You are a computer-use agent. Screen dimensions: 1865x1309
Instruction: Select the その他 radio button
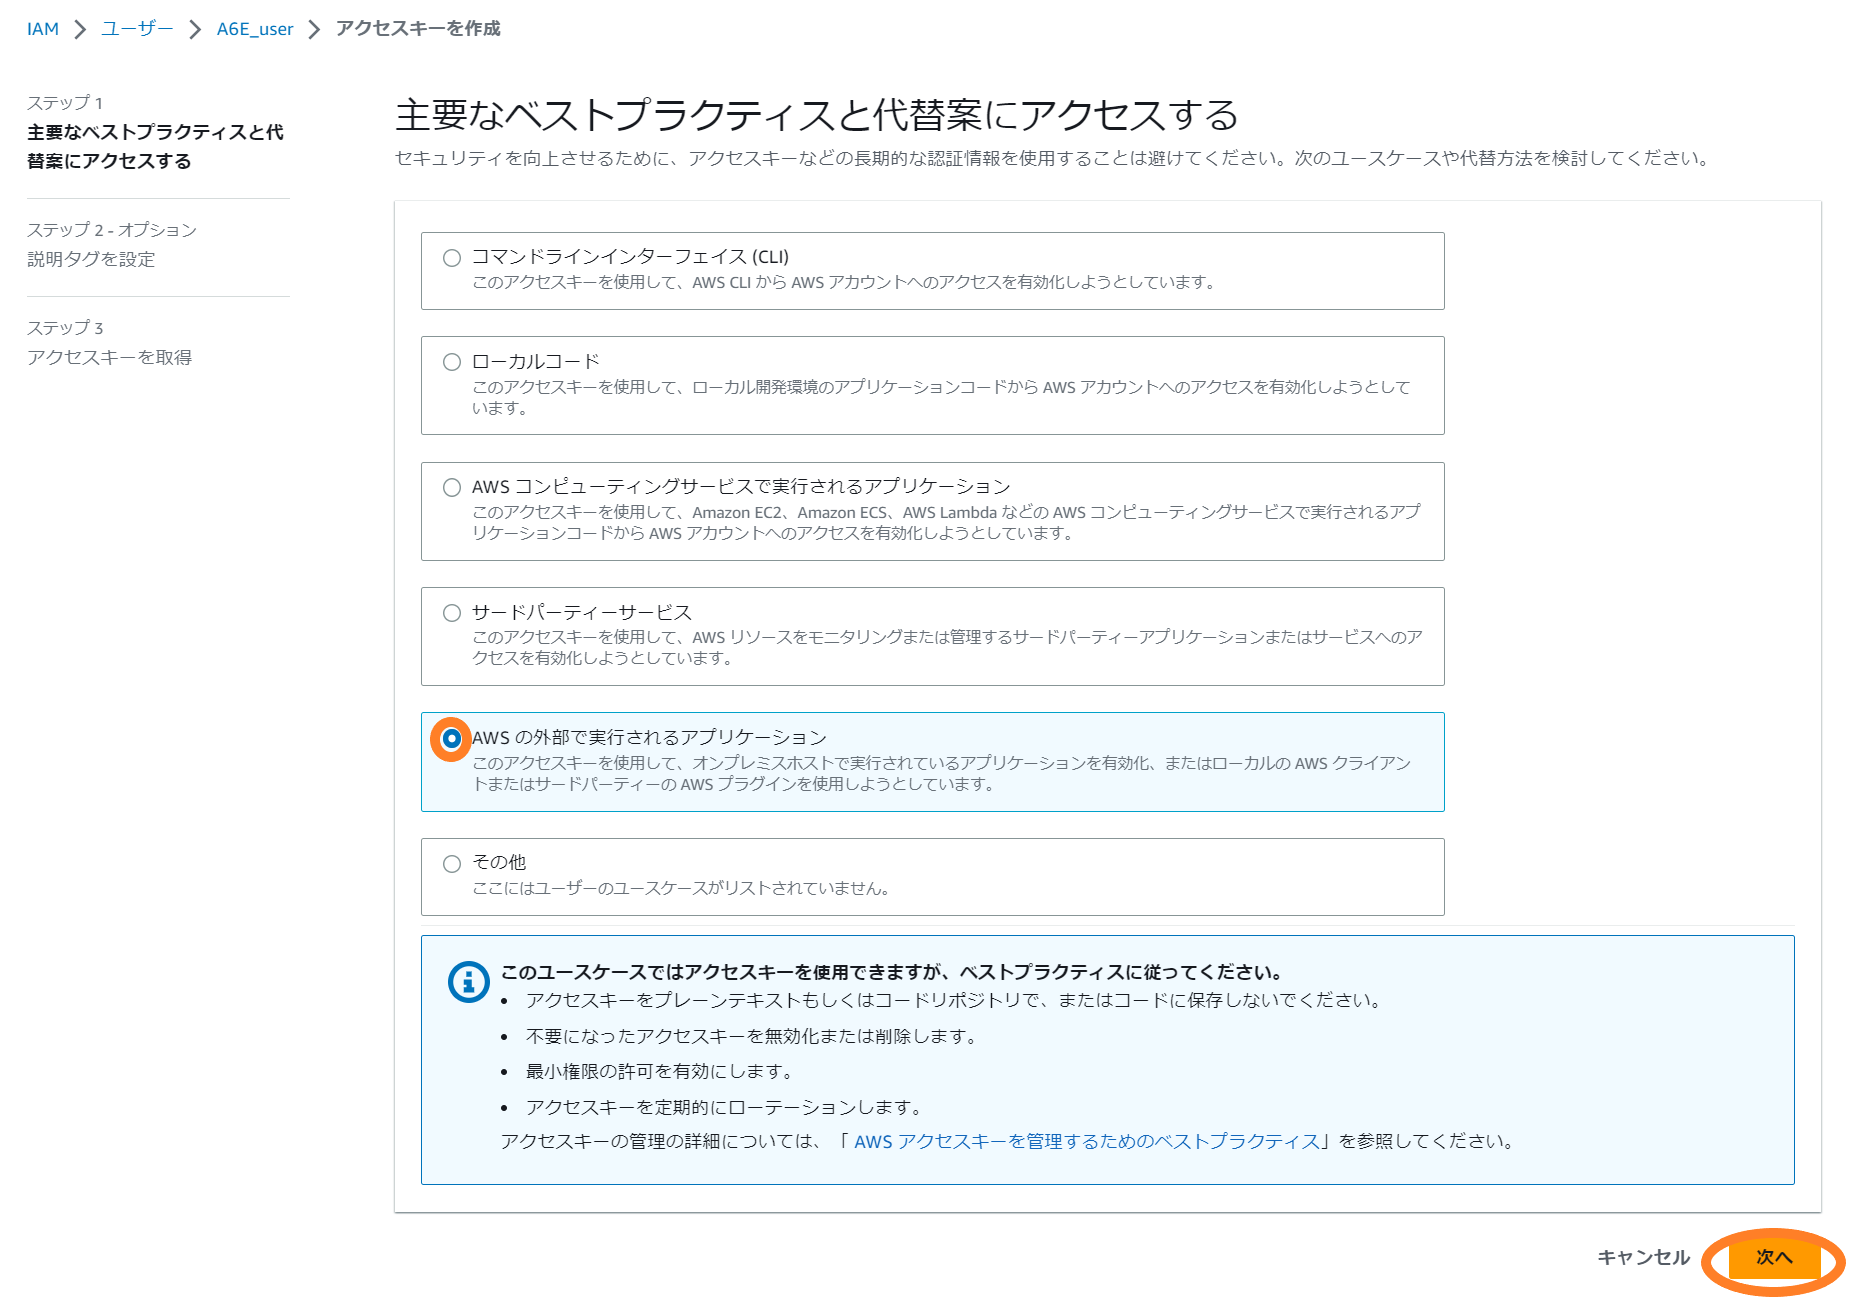452,864
